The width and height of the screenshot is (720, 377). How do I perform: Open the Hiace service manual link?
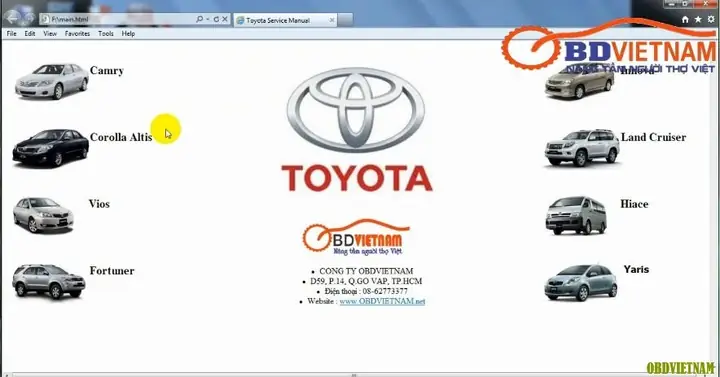[x=634, y=204]
